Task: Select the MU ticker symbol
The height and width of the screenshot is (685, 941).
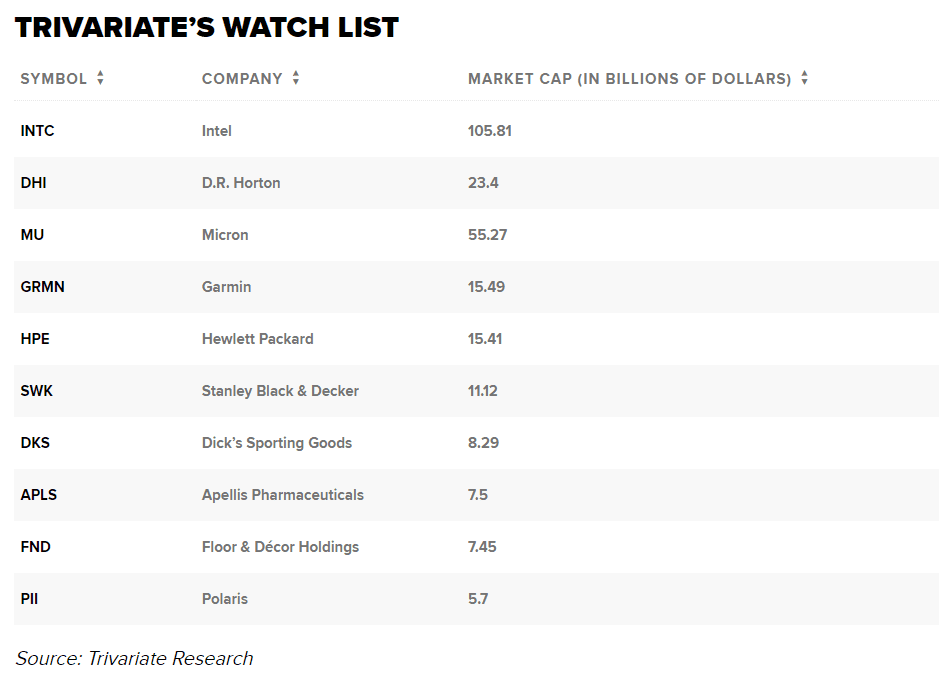Action: click(x=32, y=235)
